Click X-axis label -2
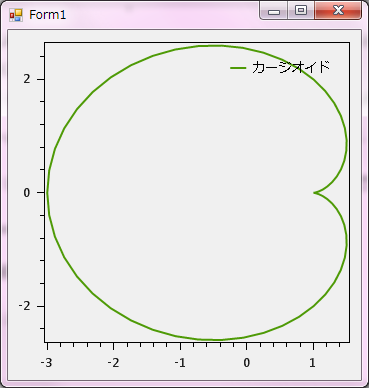The height and width of the screenshot is (388, 369). click(x=113, y=363)
